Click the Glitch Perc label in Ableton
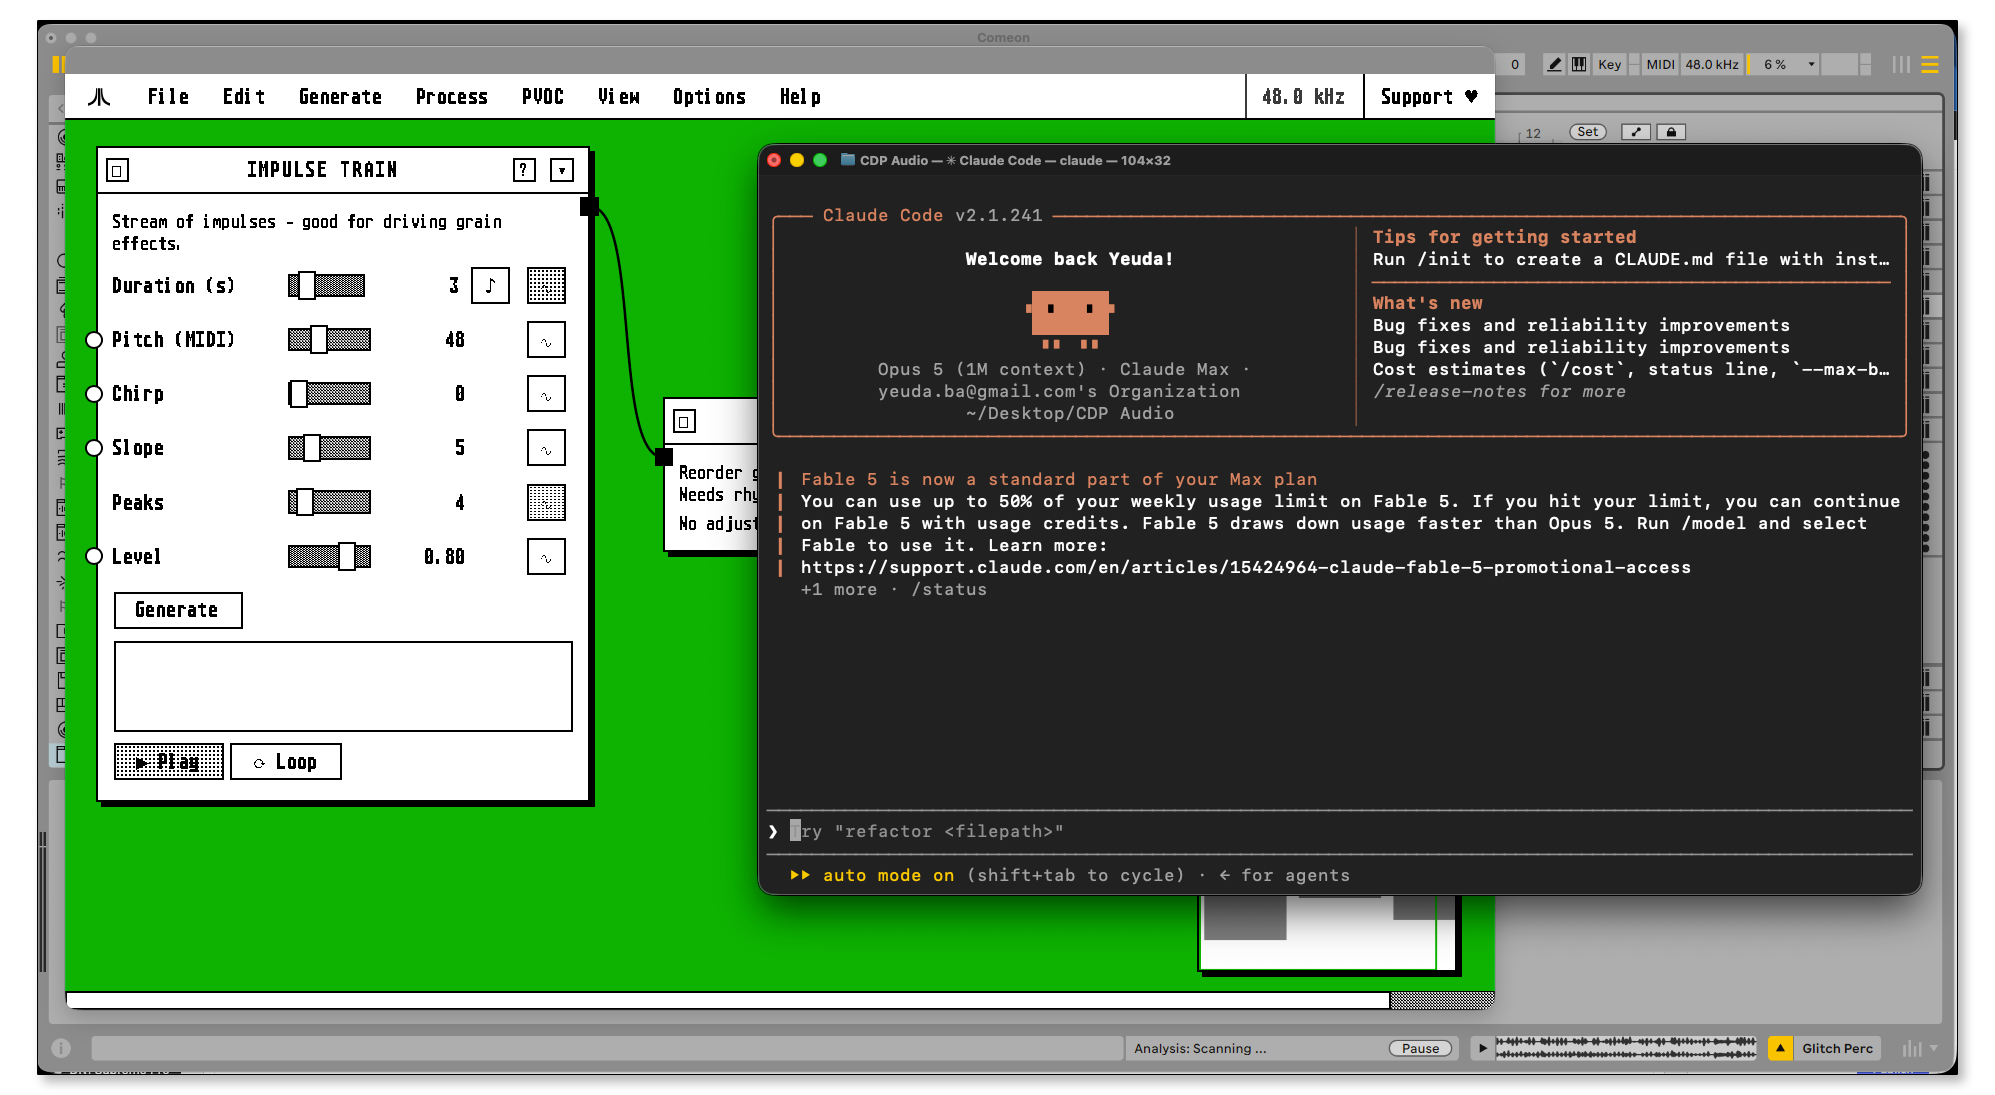 point(1837,1048)
